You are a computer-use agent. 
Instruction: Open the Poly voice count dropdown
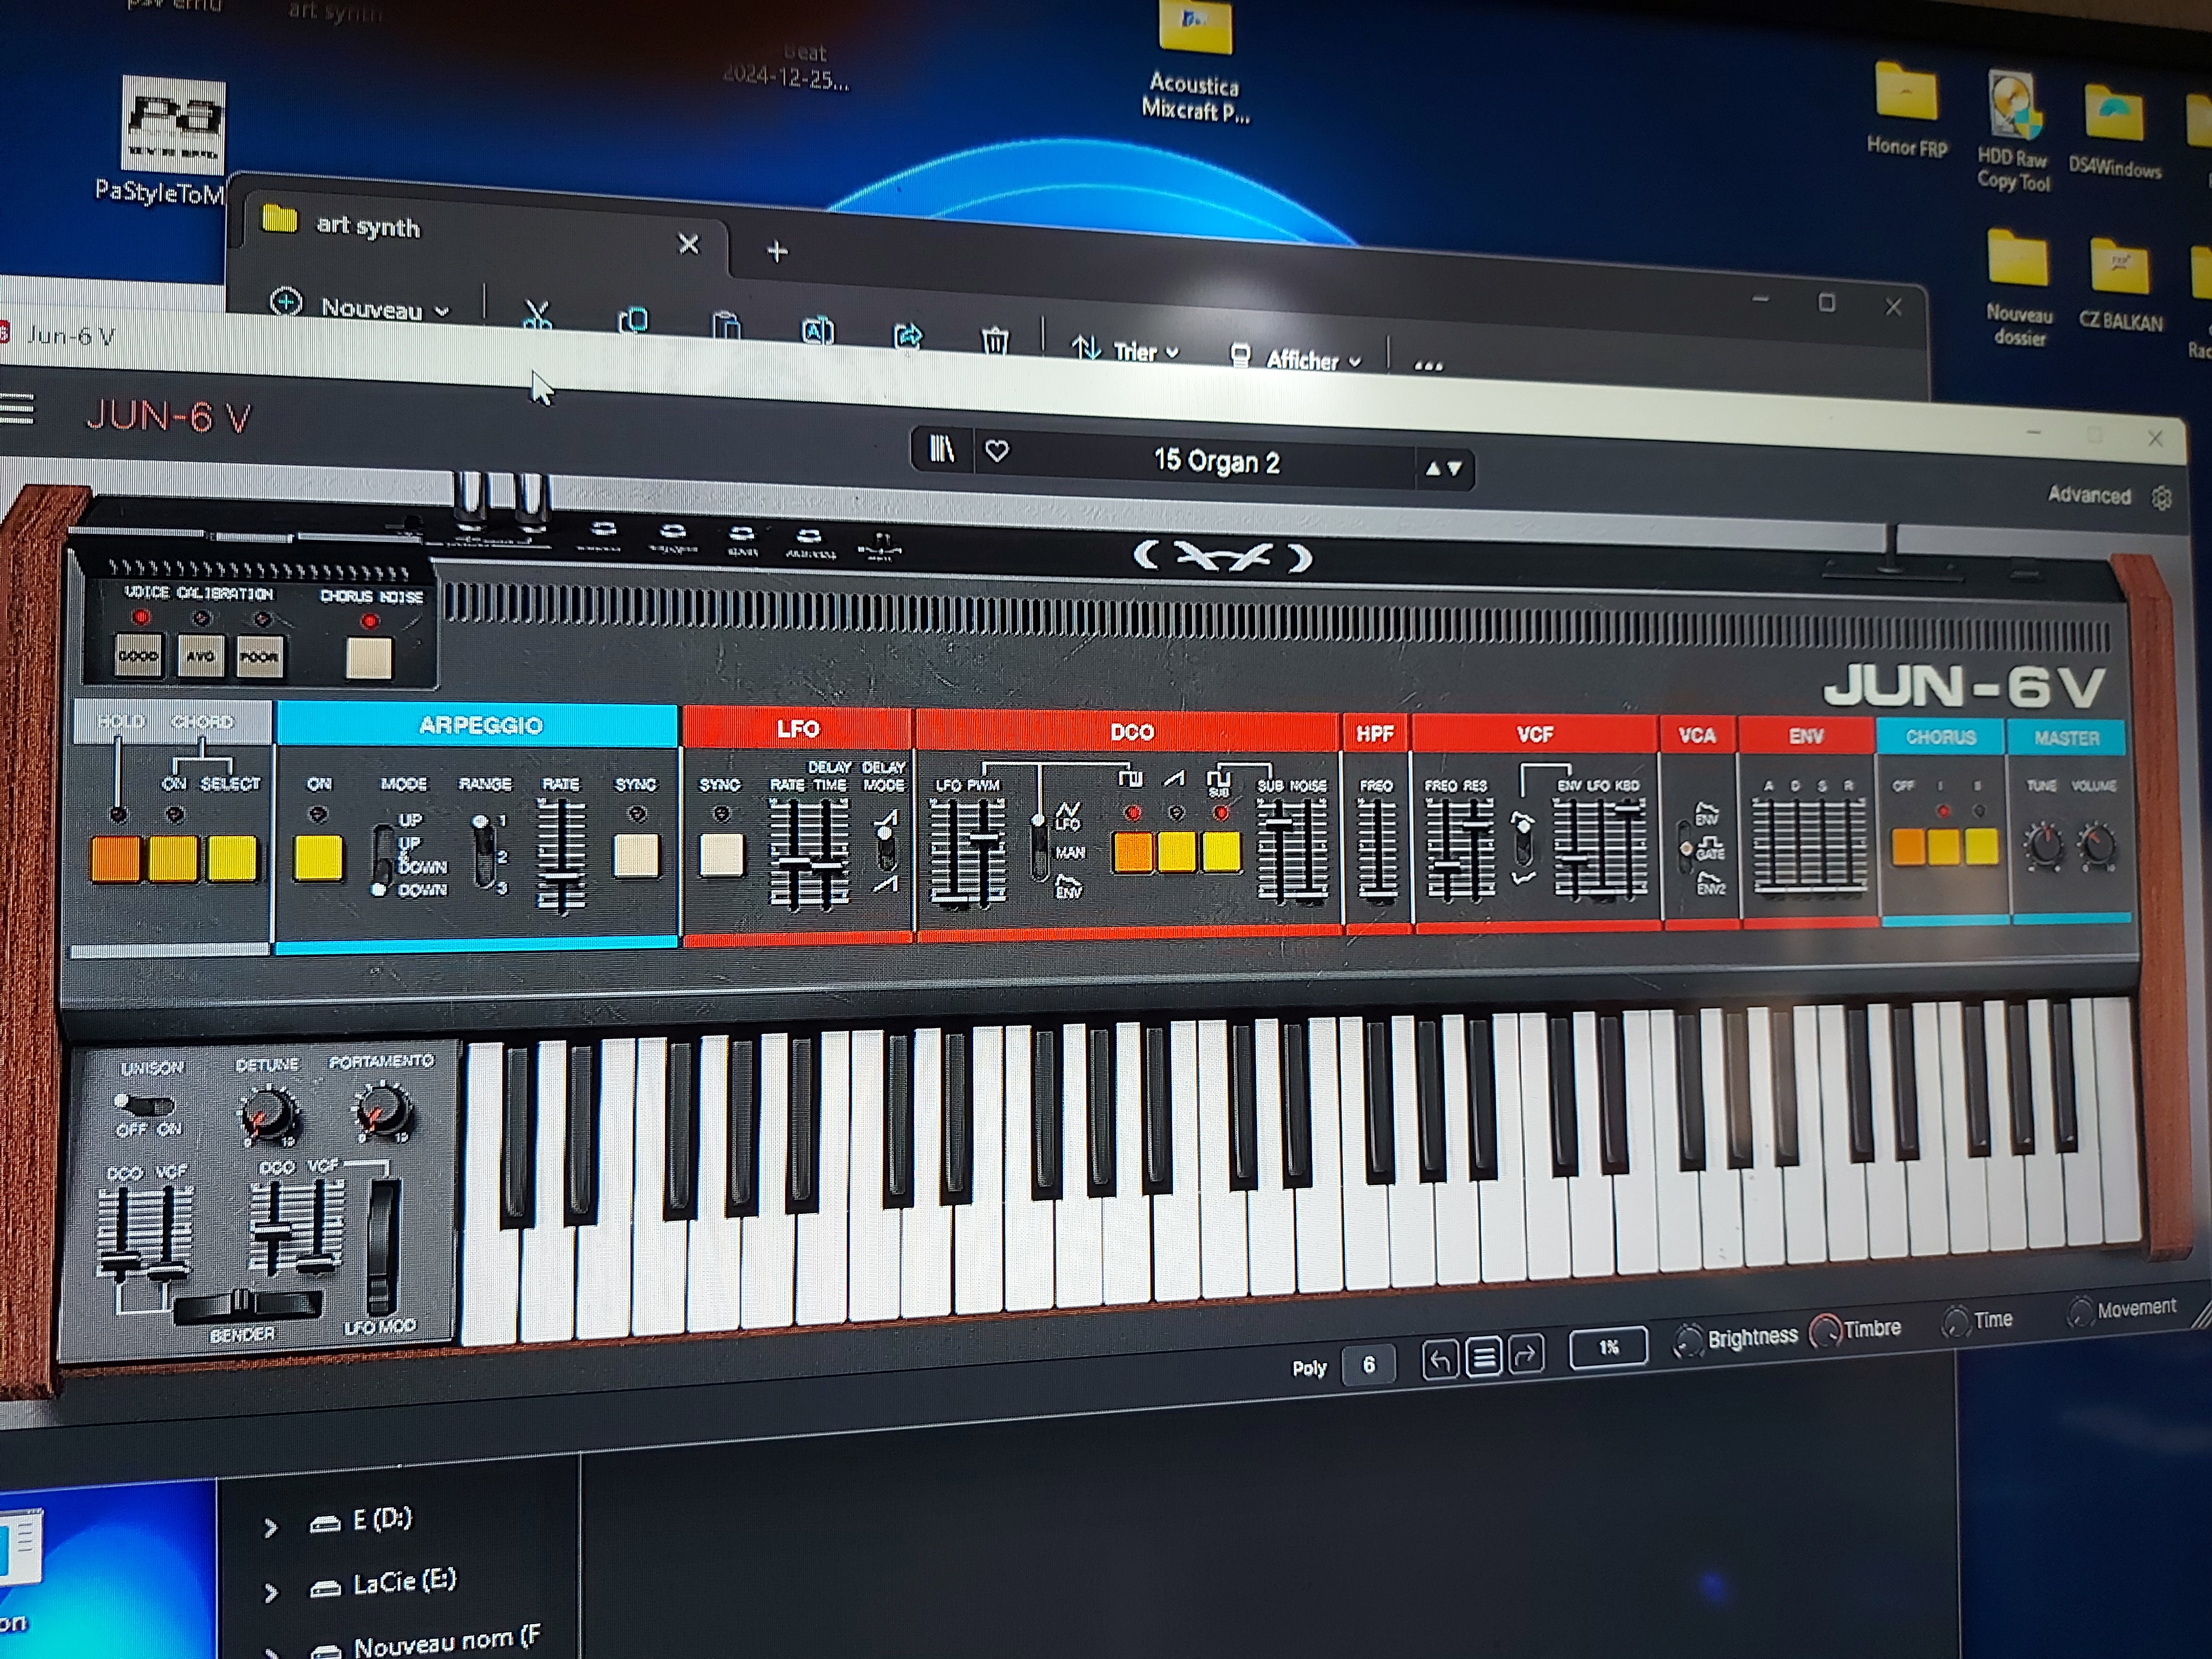click(1368, 1364)
